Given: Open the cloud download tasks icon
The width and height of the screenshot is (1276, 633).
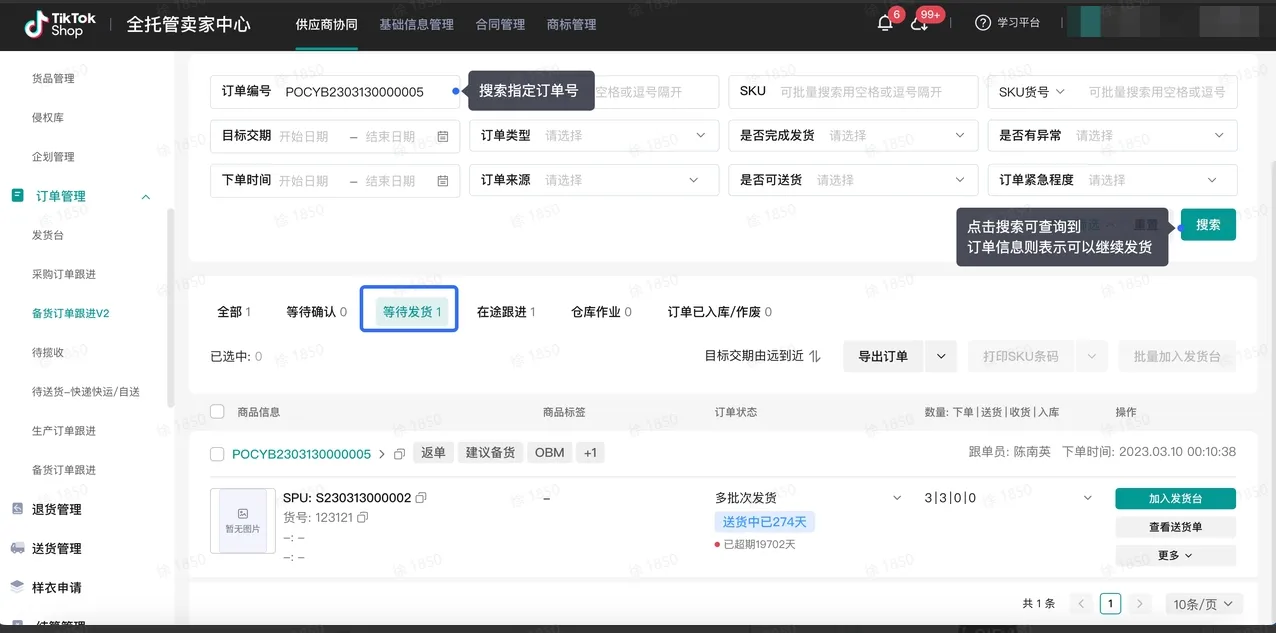Looking at the screenshot, I should point(919,24).
